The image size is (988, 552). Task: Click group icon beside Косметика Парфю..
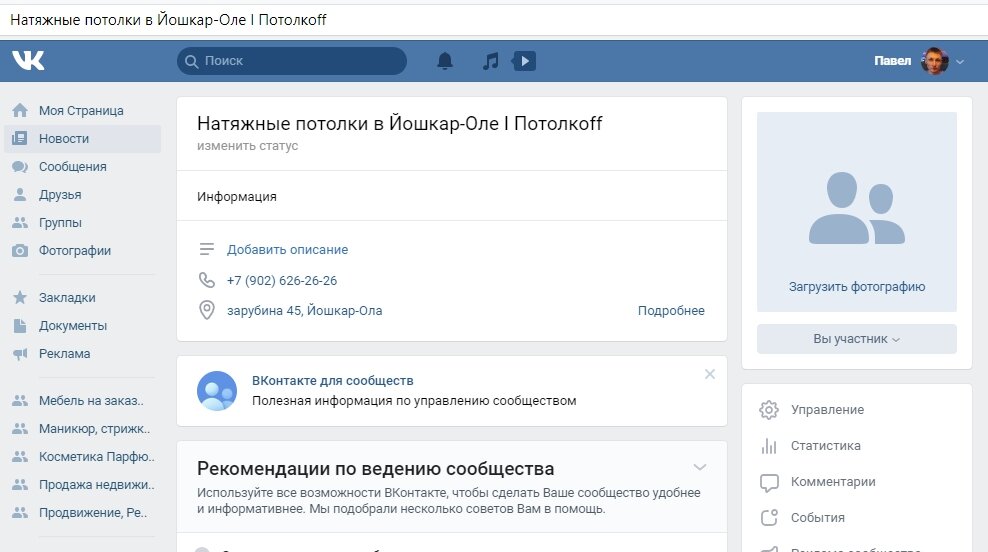point(20,457)
